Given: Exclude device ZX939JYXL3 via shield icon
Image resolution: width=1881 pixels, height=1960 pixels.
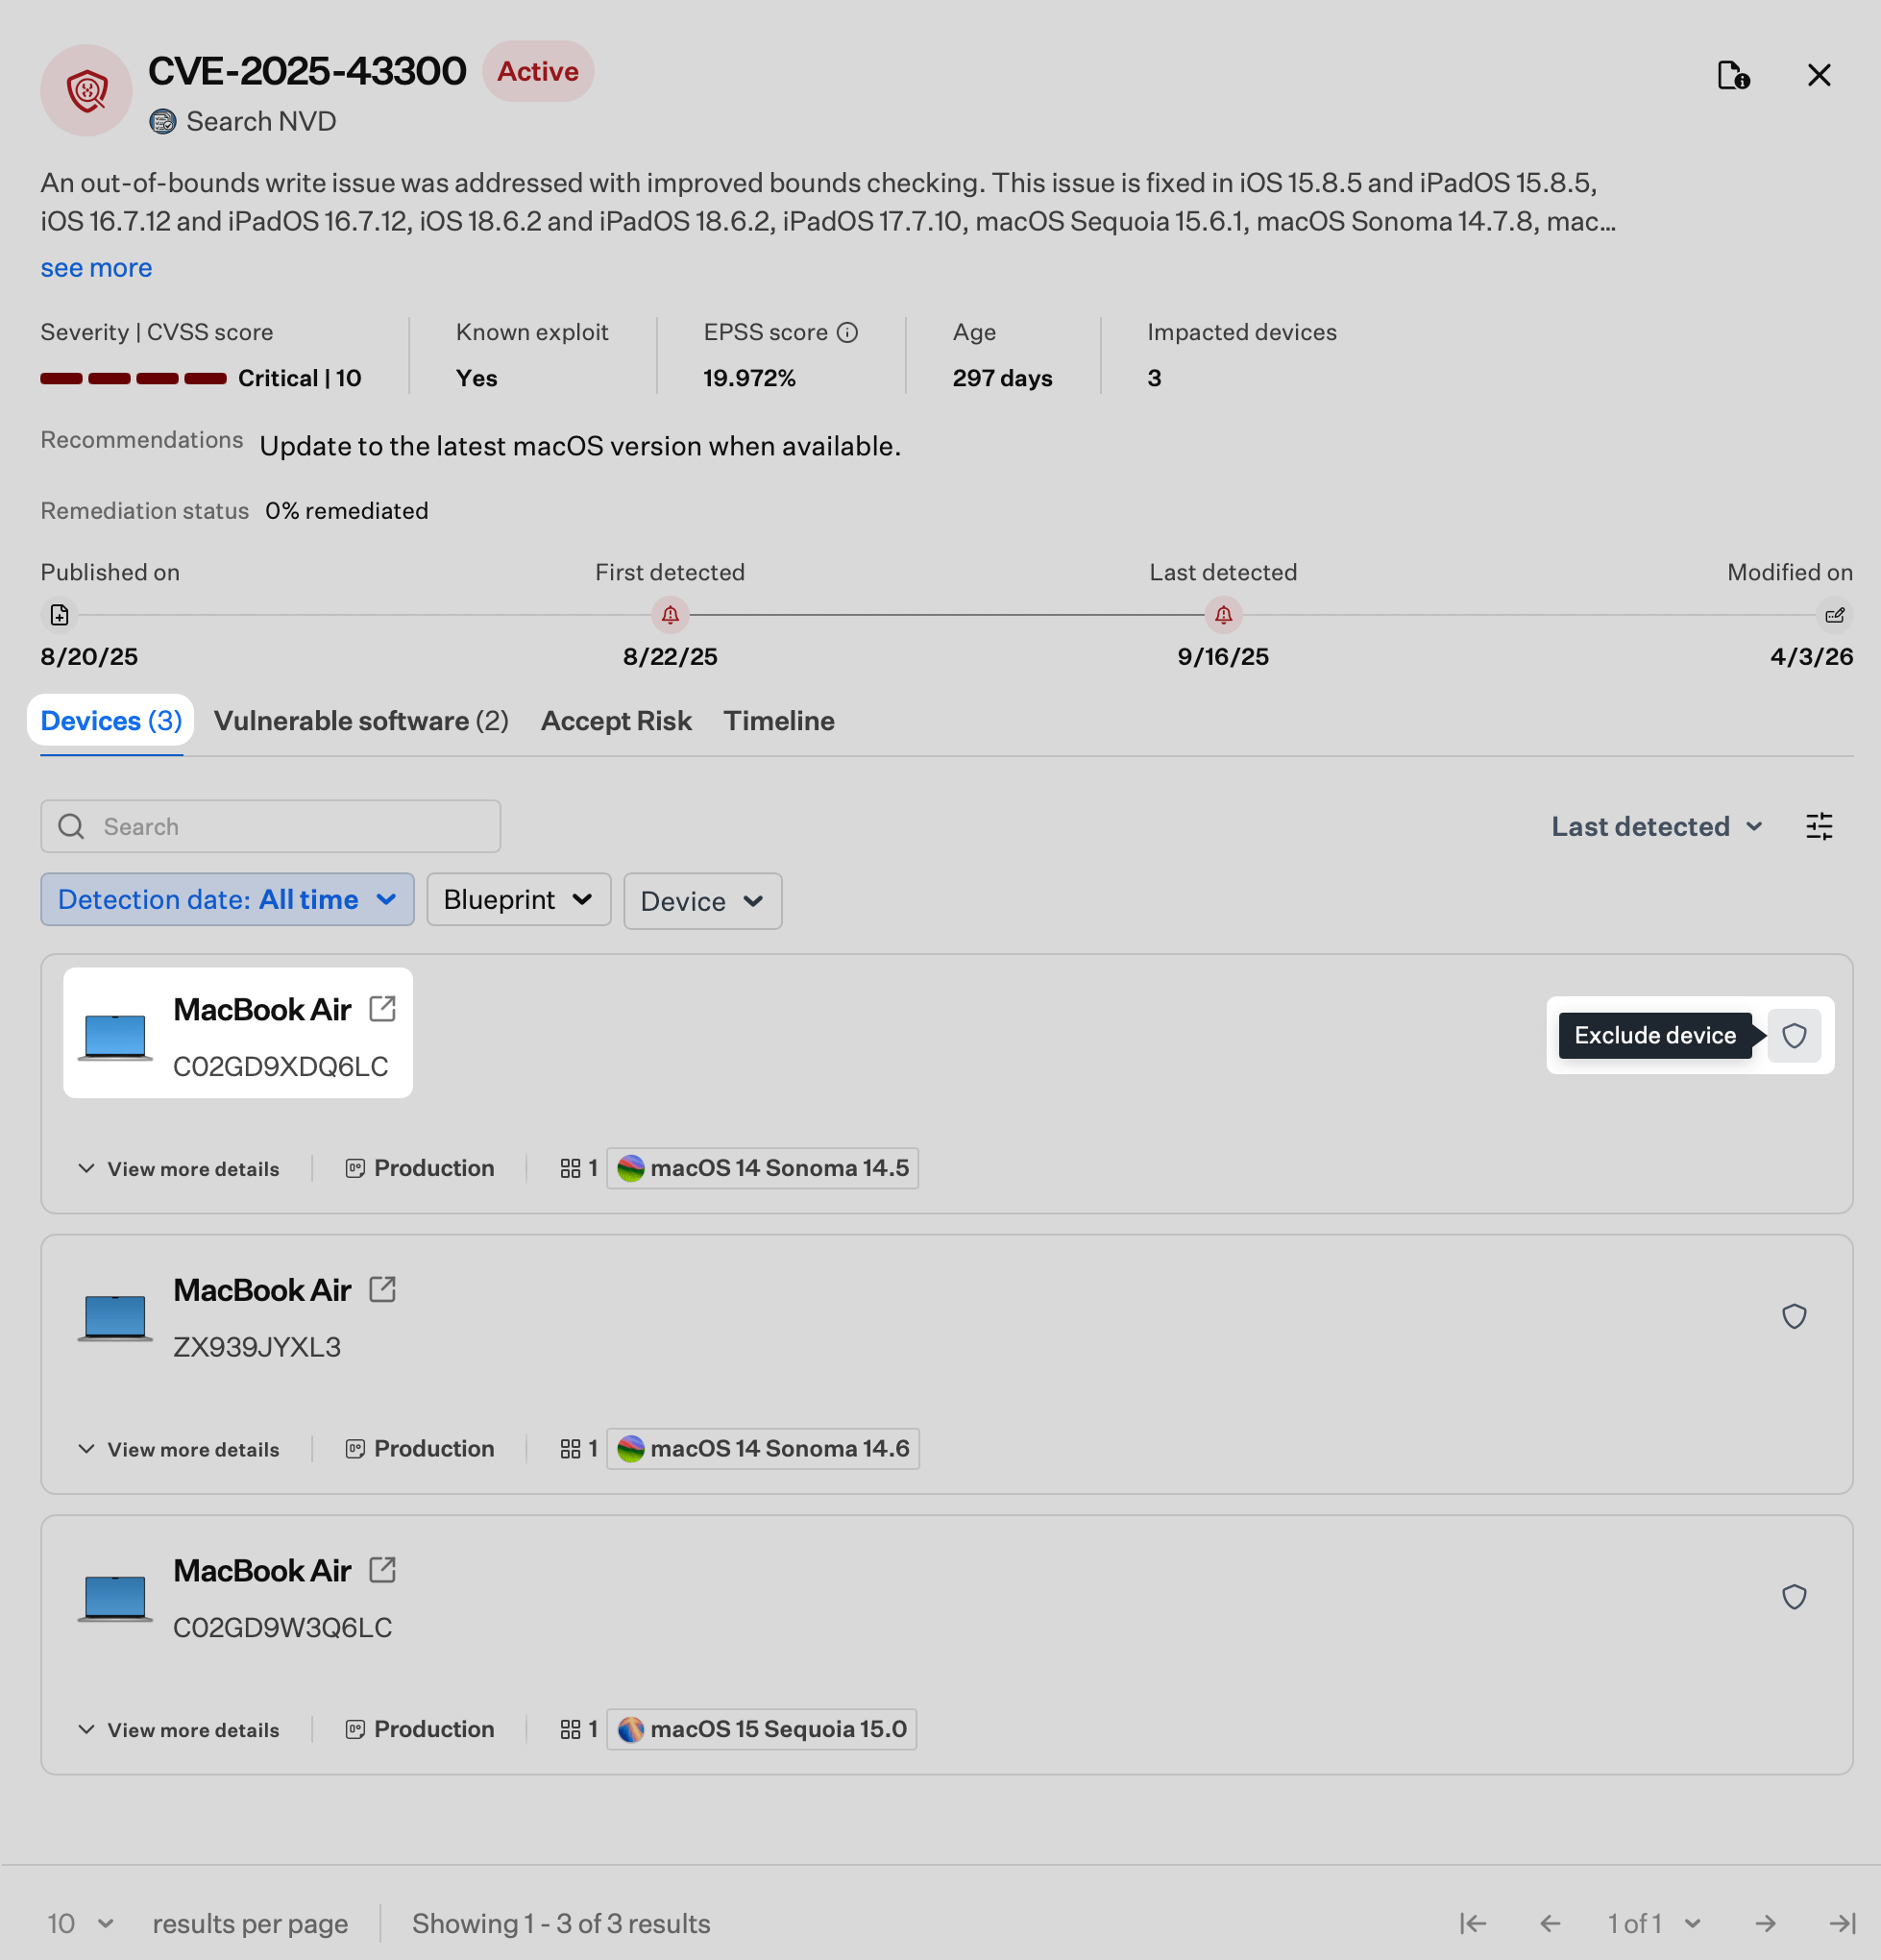Looking at the screenshot, I should click(x=1794, y=1316).
